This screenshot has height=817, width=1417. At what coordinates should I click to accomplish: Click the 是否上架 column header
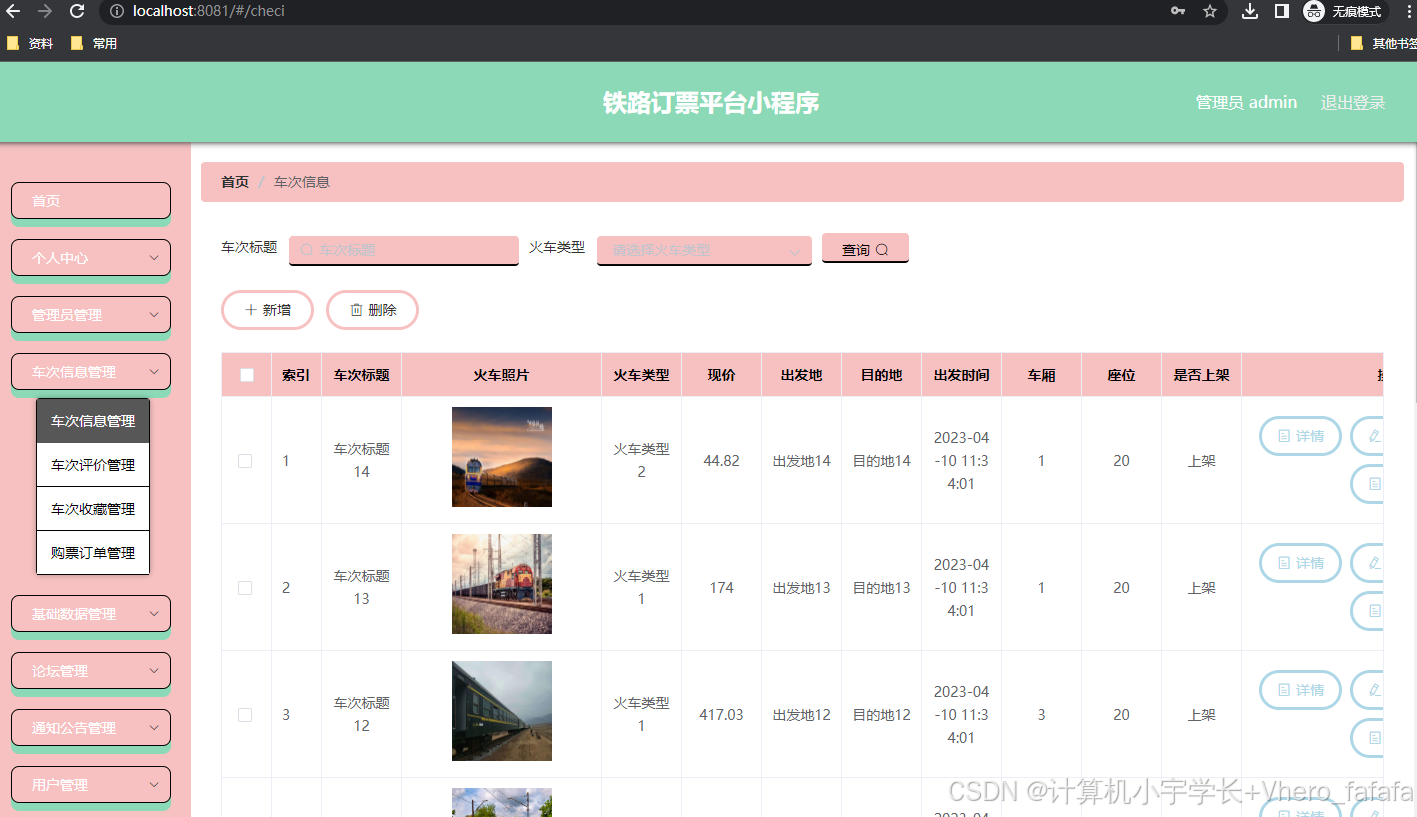pos(1201,375)
